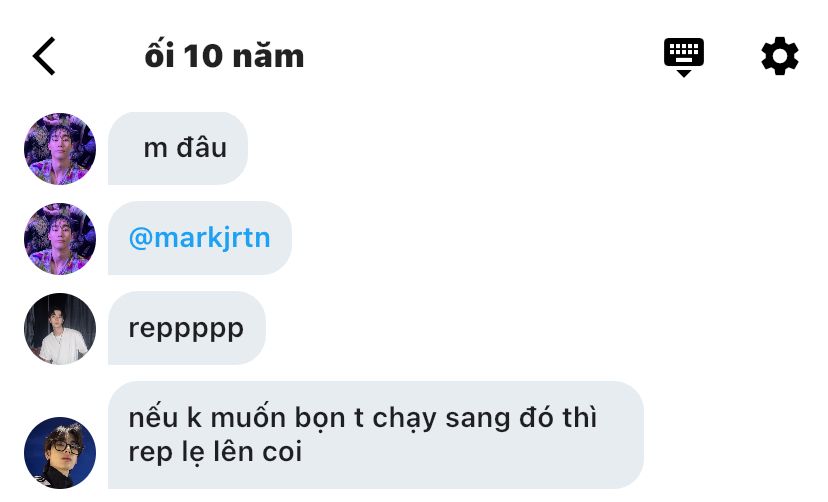The image size is (828, 502).
Task: Tap the group title "ối 10 năm"
Action: (x=224, y=57)
